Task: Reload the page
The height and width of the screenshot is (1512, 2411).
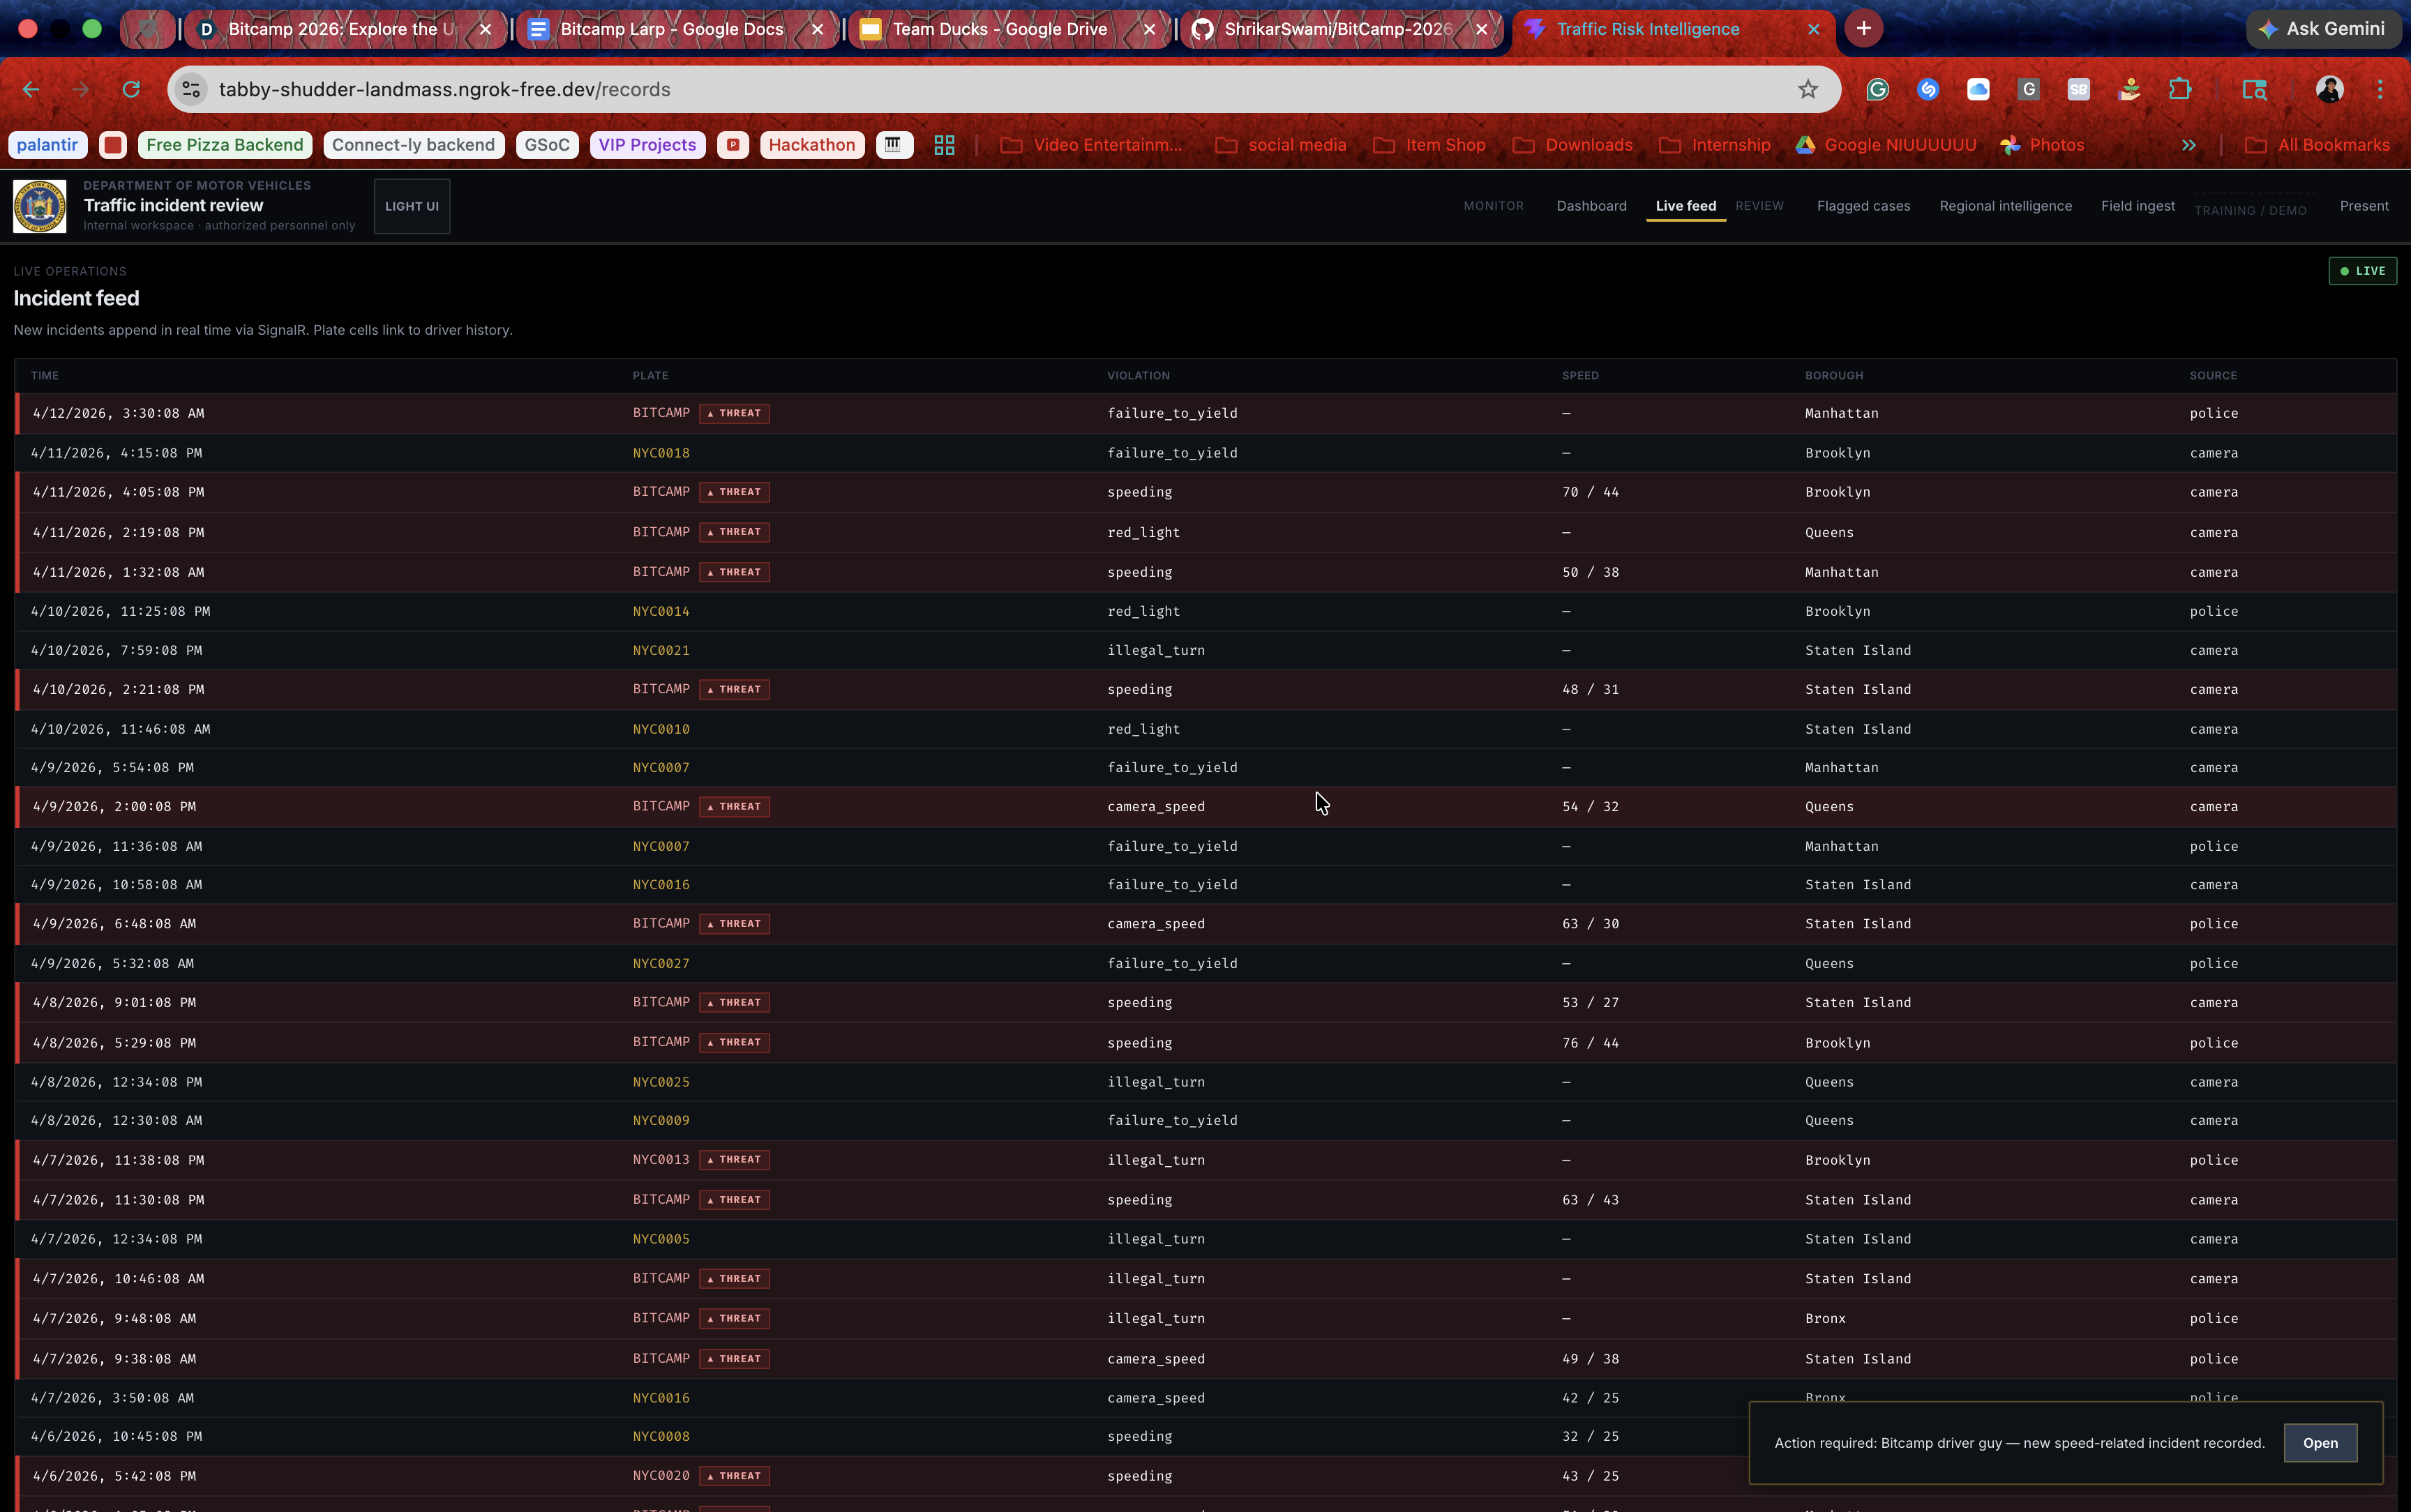Action: pyautogui.click(x=131, y=90)
